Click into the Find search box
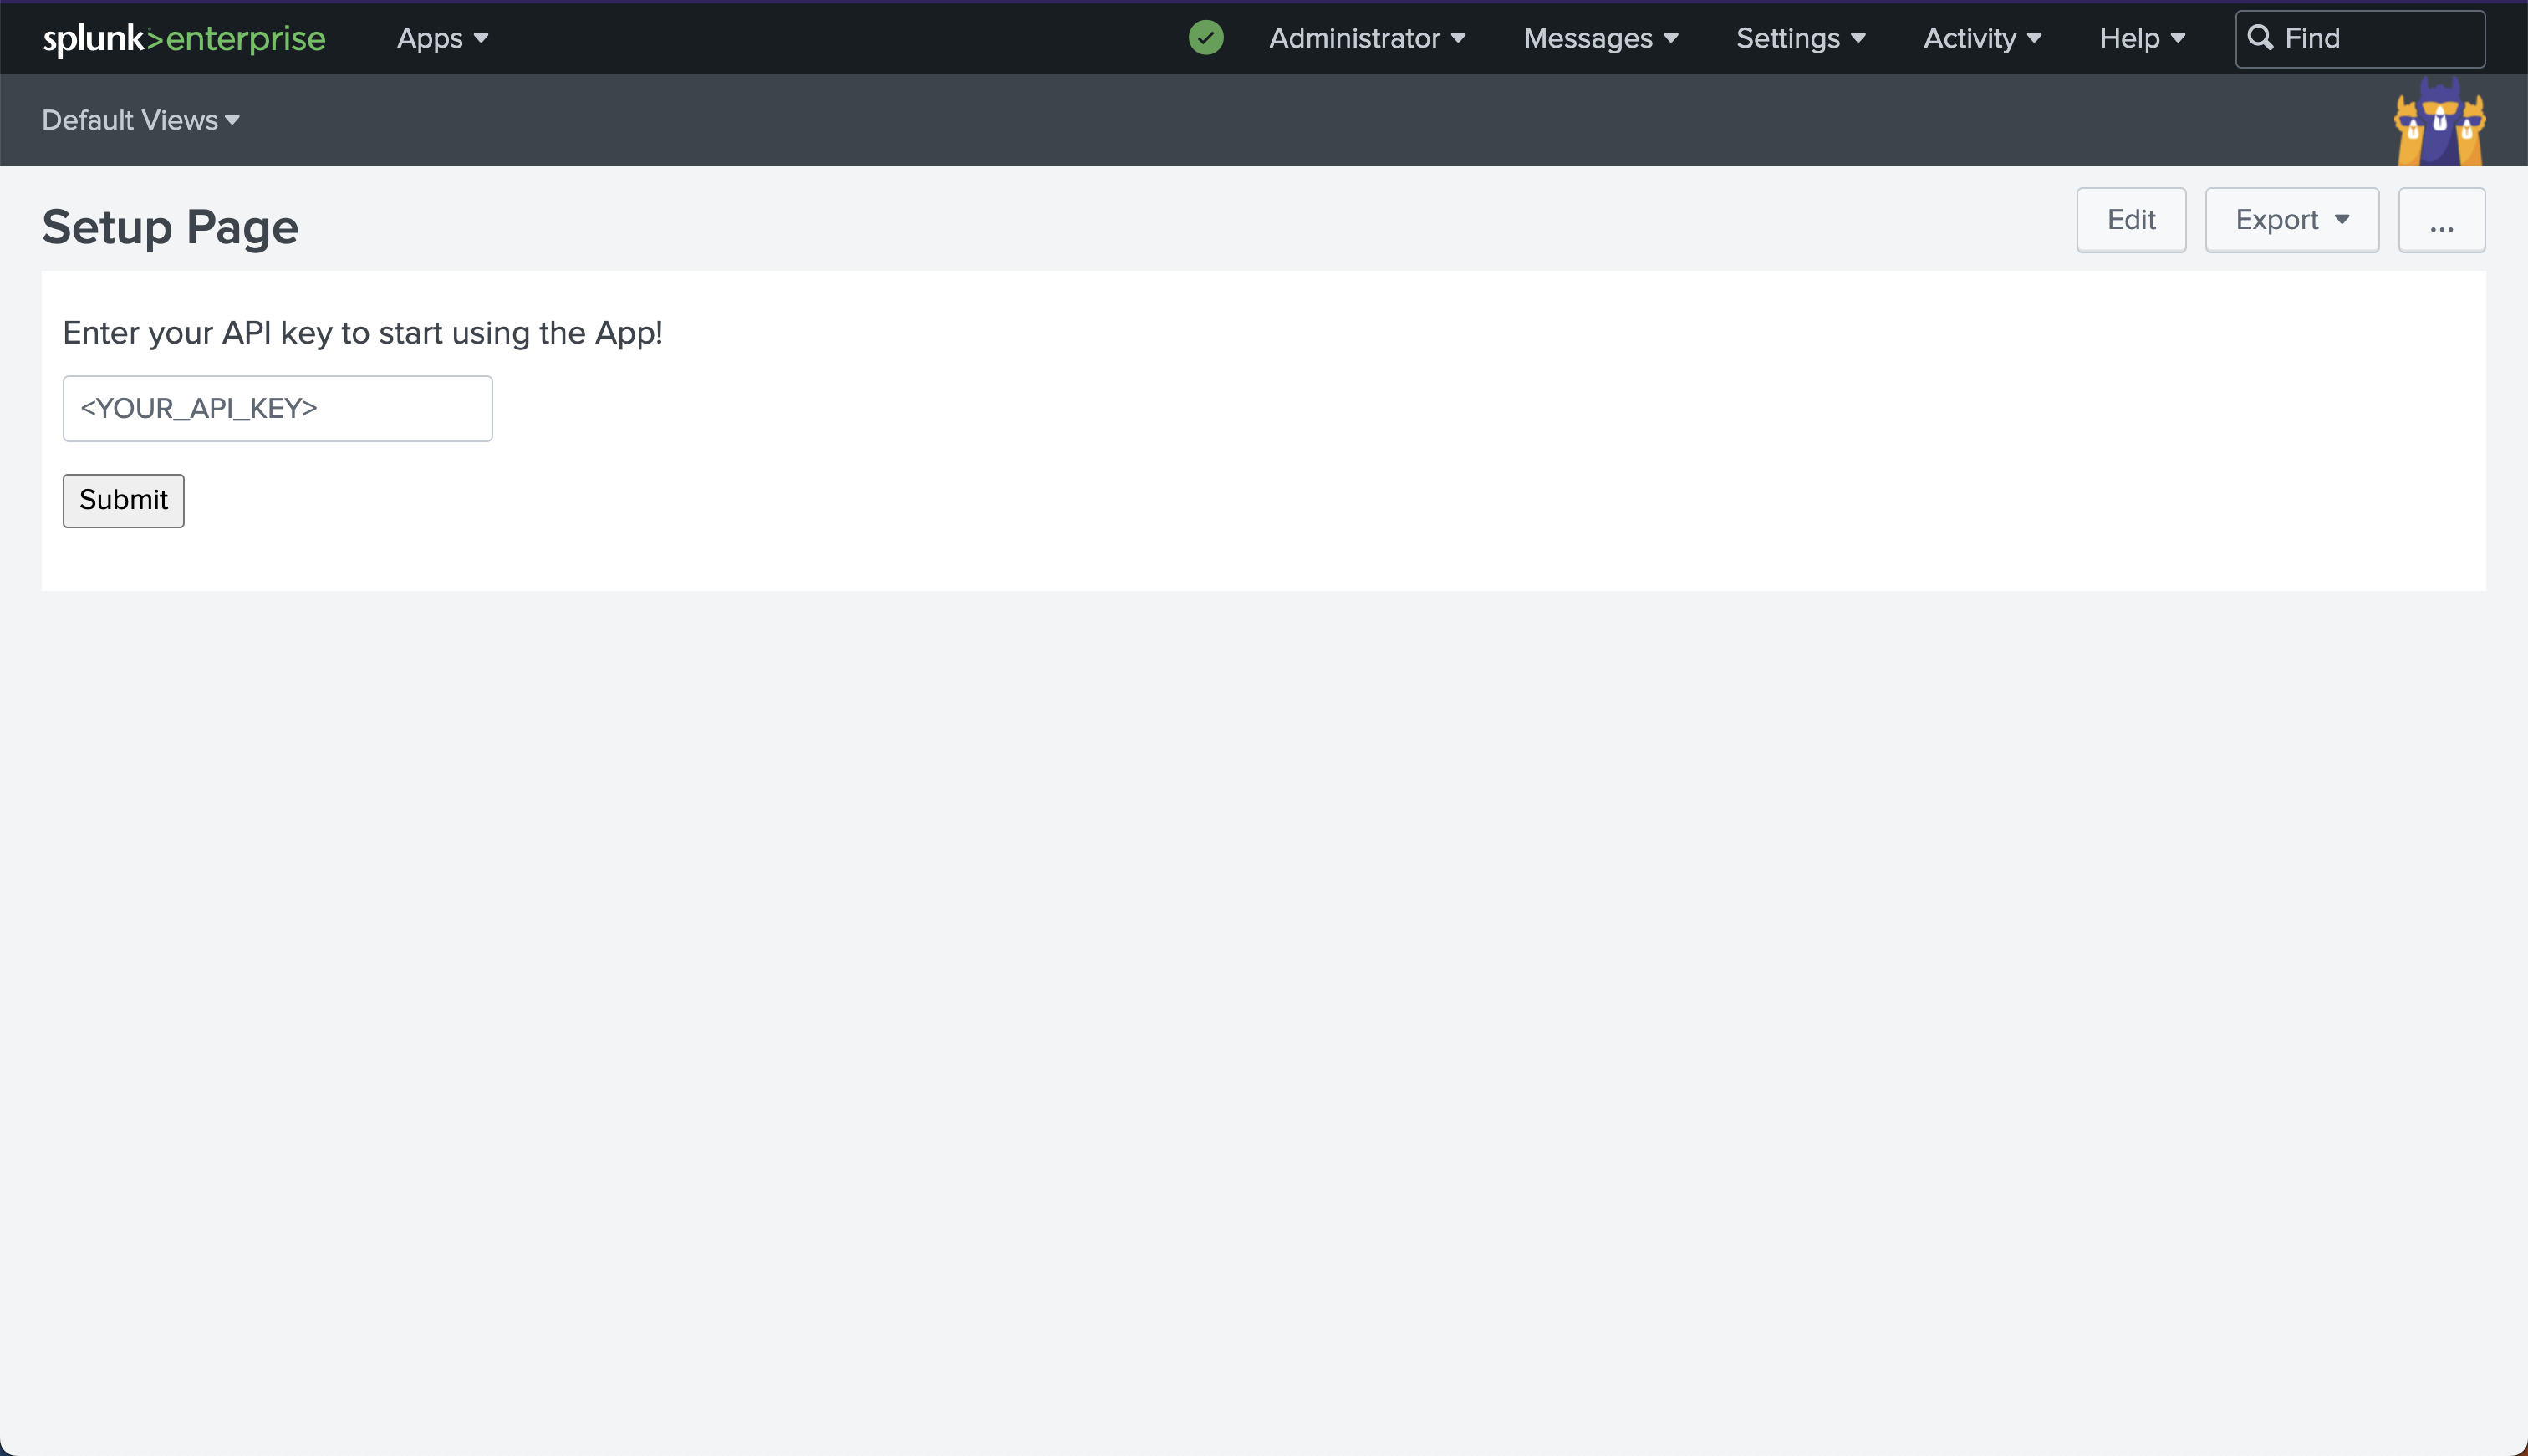 2380,38
